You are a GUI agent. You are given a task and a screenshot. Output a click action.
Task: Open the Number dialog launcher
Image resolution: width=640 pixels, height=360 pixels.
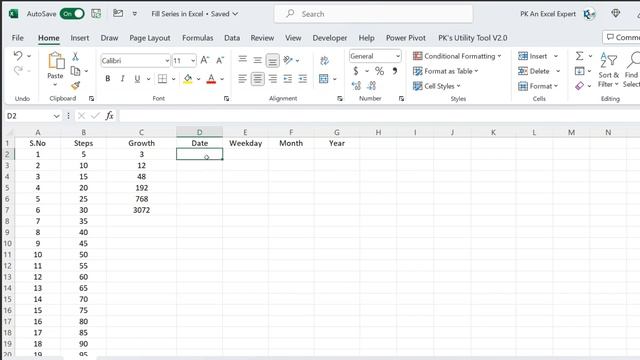tap(401, 98)
